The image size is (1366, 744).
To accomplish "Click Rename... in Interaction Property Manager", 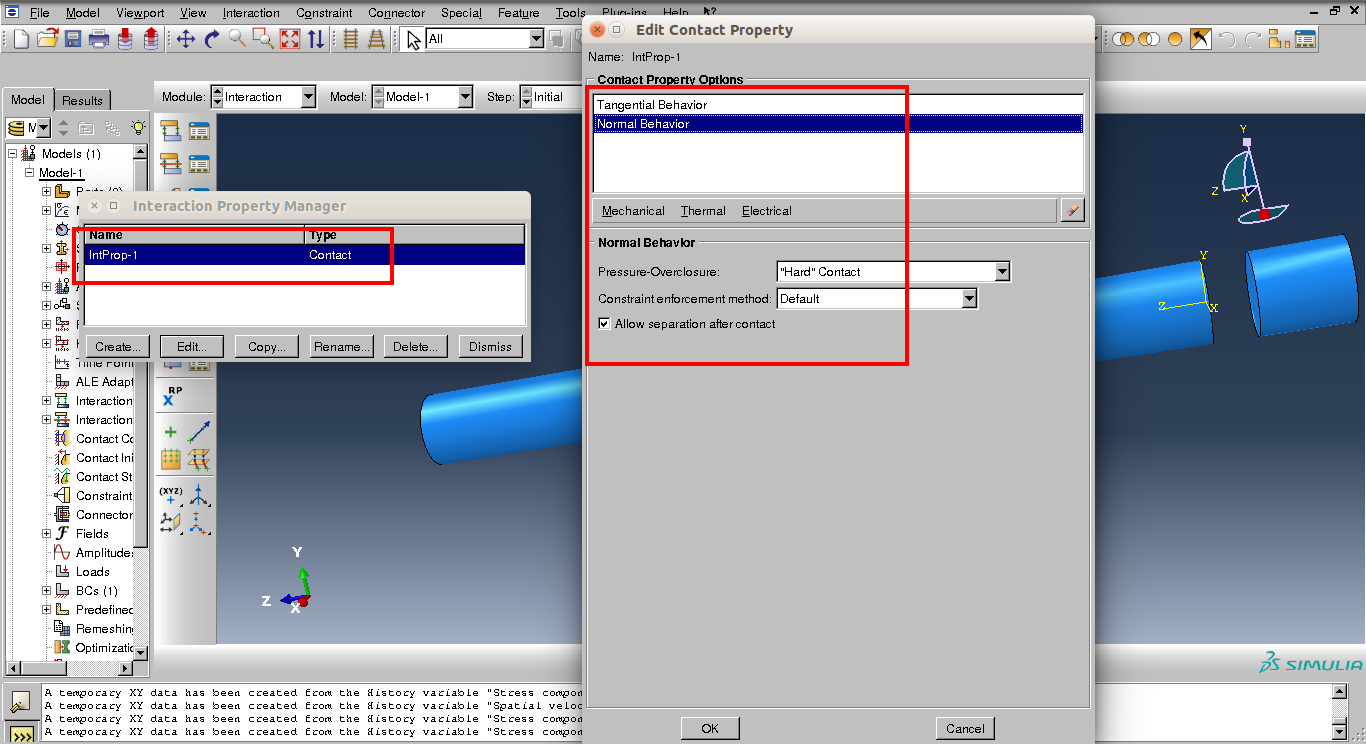I will click(342, 346).
